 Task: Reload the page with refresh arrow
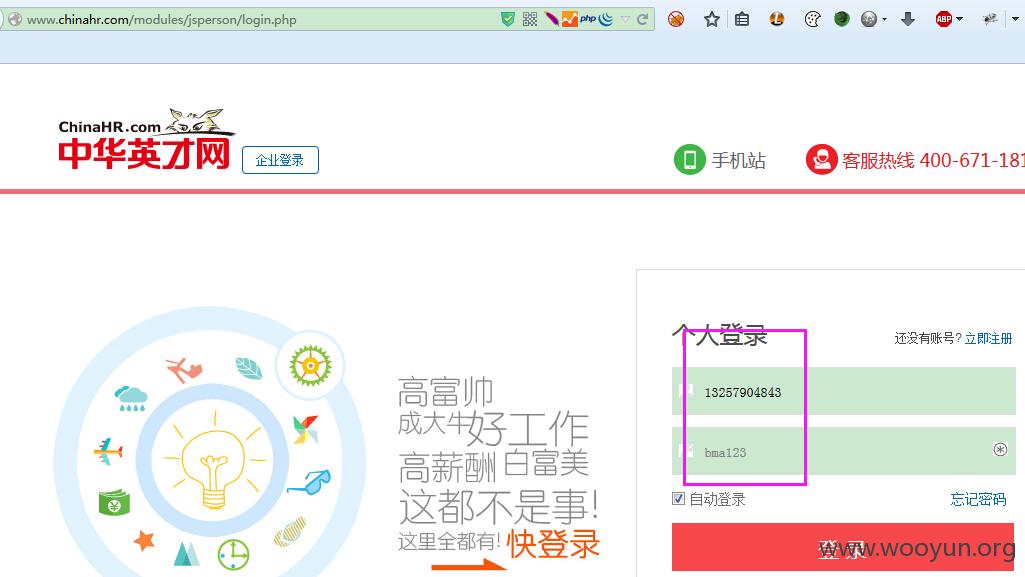point(643,20)
